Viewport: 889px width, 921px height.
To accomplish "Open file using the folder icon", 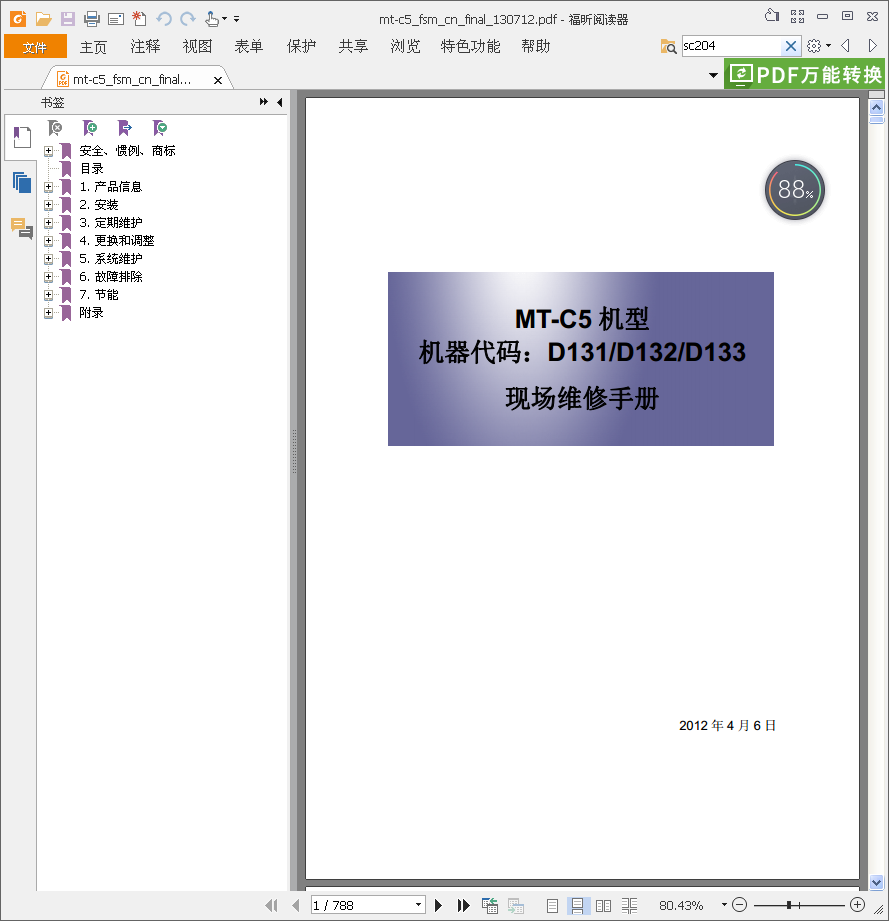I will pos(43,19).
